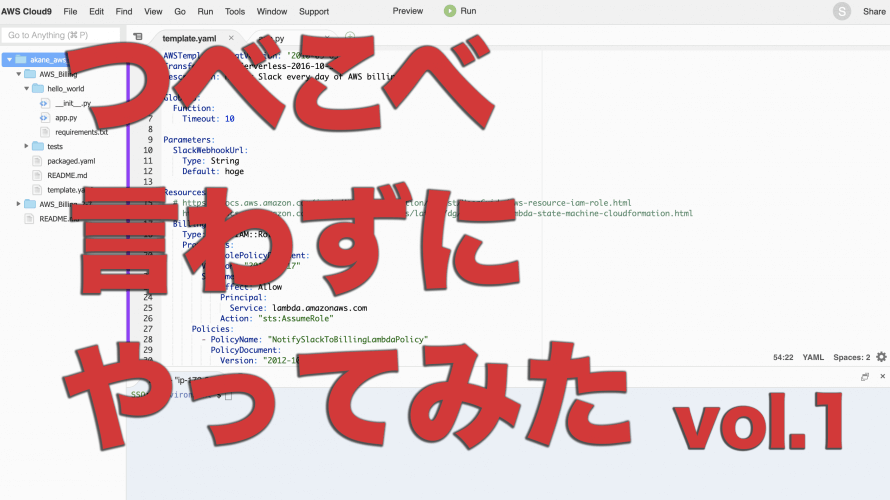Screen dimensions: 890x500
Task: Open editor settings gear icon
Action: [881, 357]
